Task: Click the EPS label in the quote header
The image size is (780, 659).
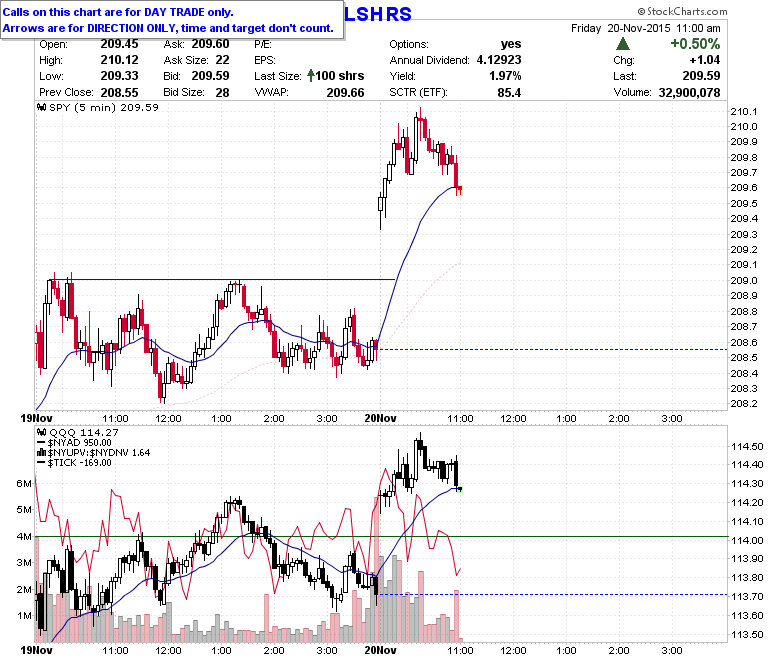Action: click(264, 60)
